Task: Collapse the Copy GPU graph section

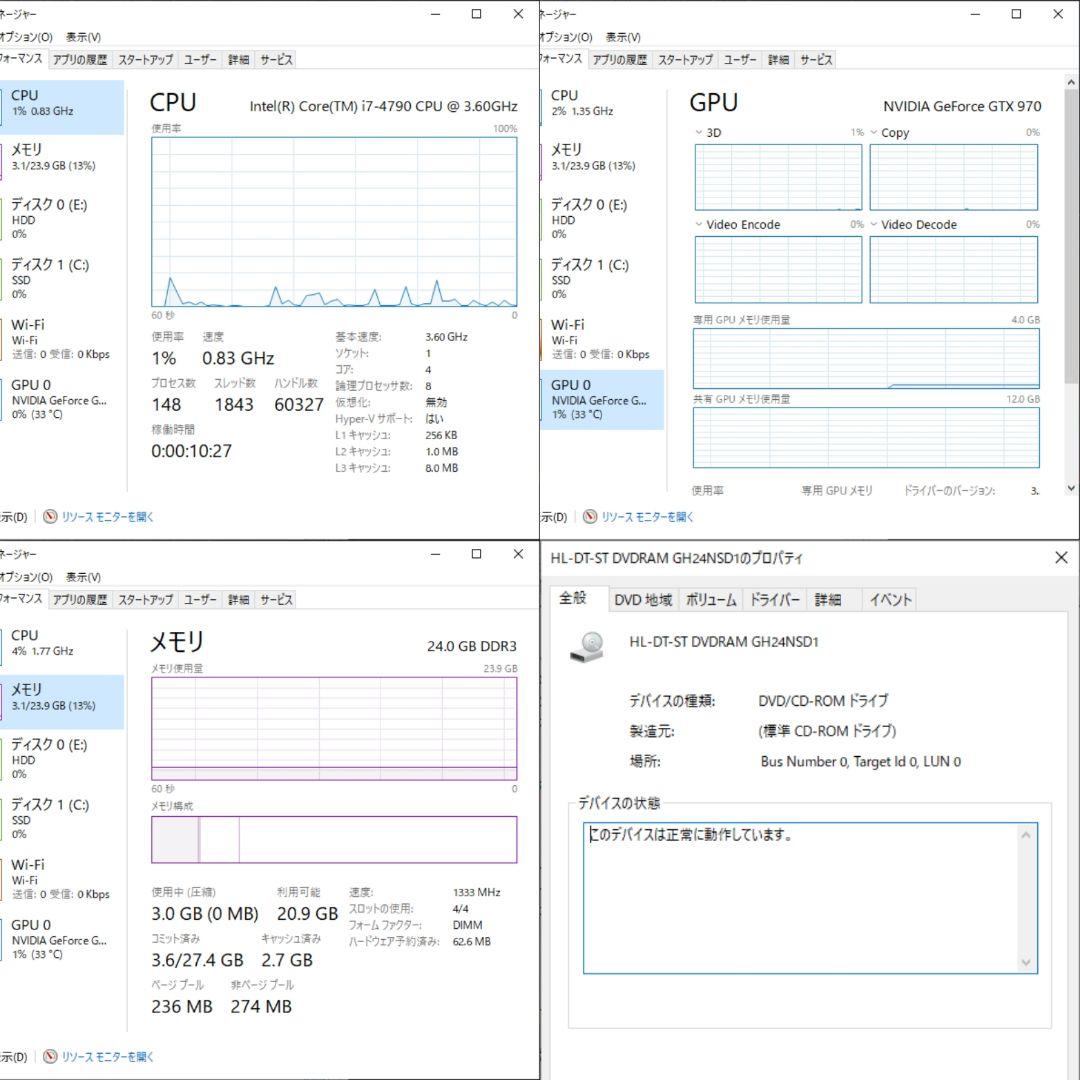Action: pos(873,132)
